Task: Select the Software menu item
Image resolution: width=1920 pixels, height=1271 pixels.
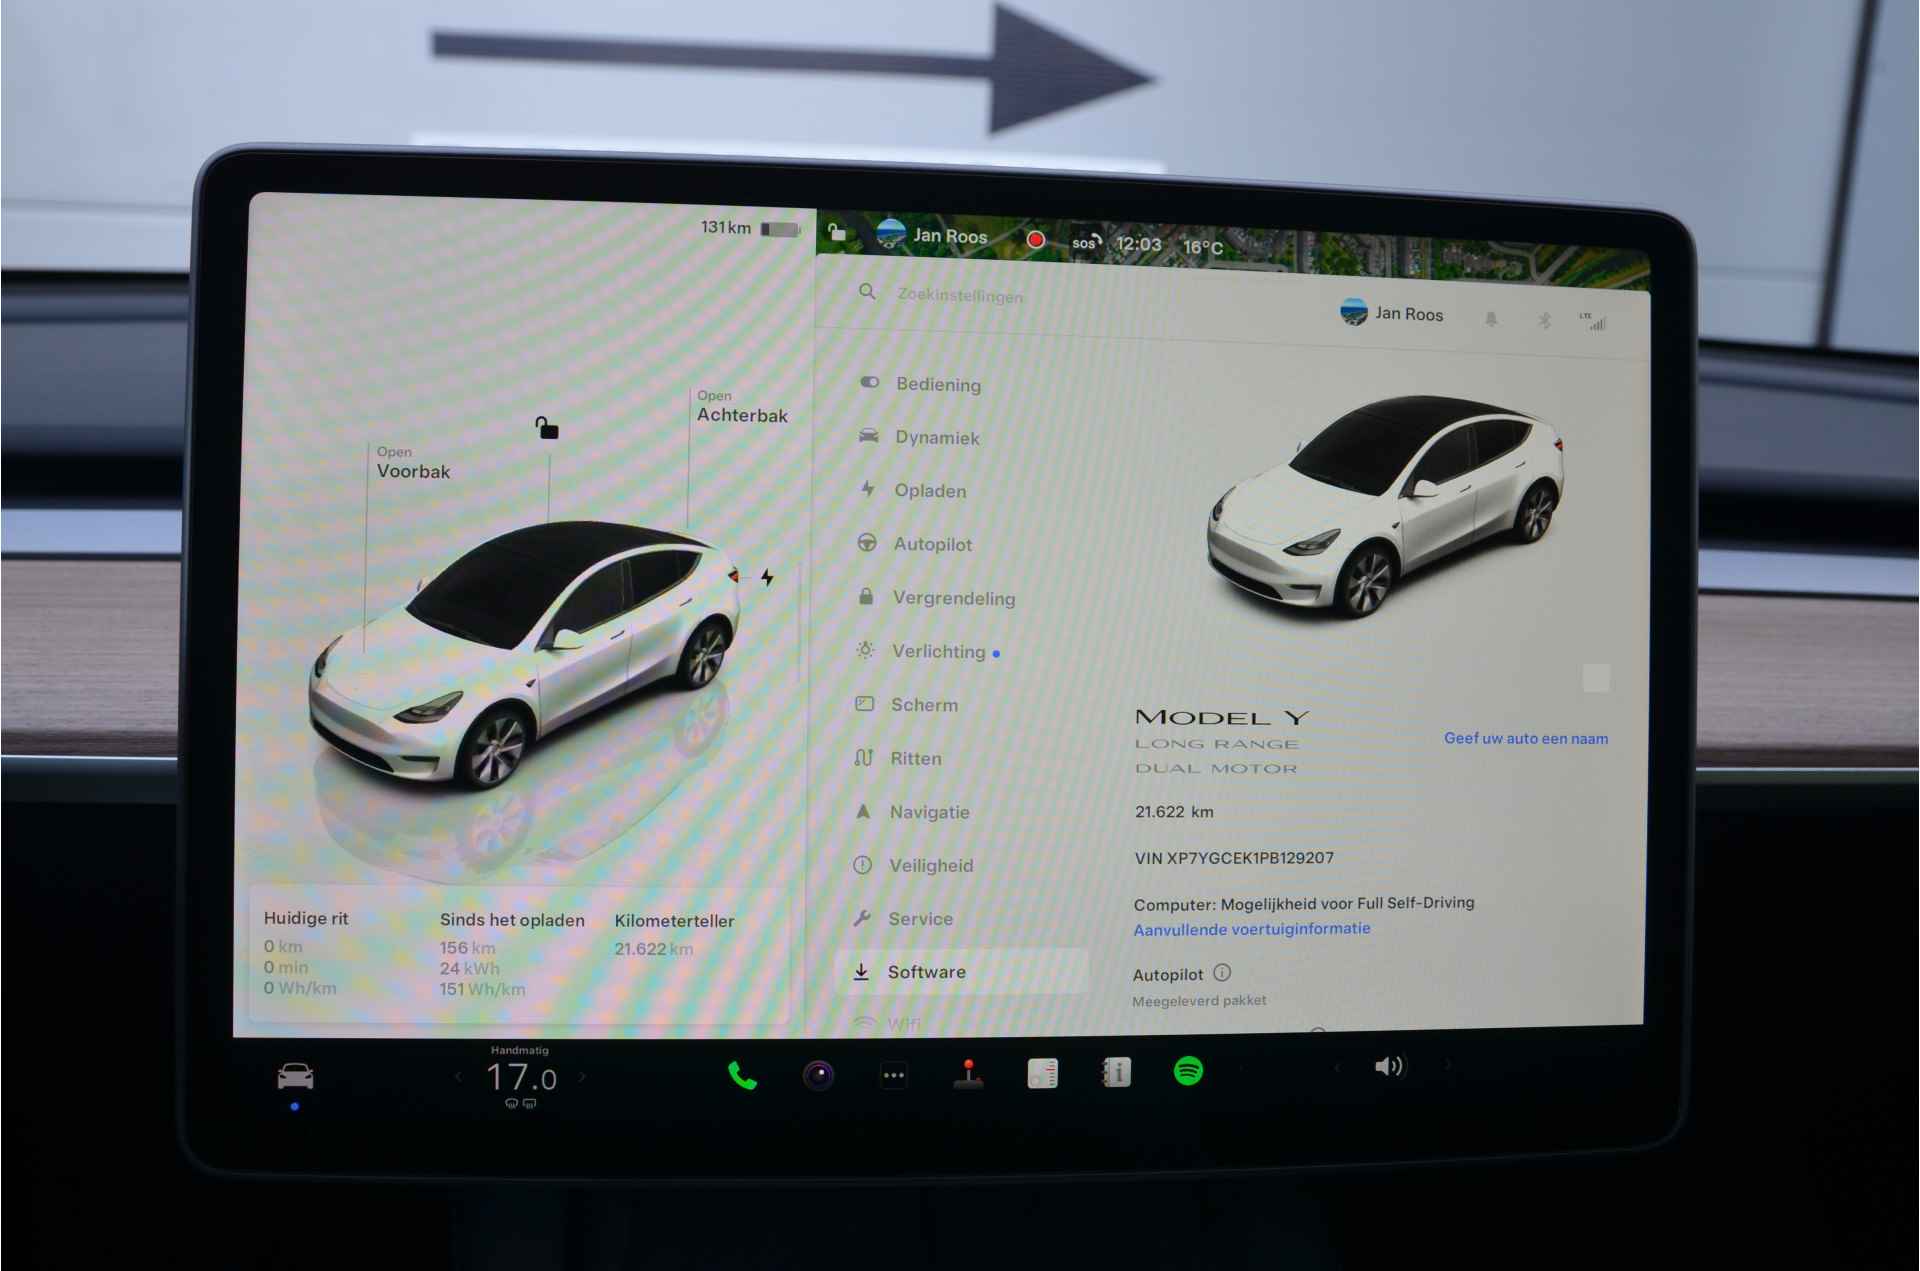Action: (962, 971)
